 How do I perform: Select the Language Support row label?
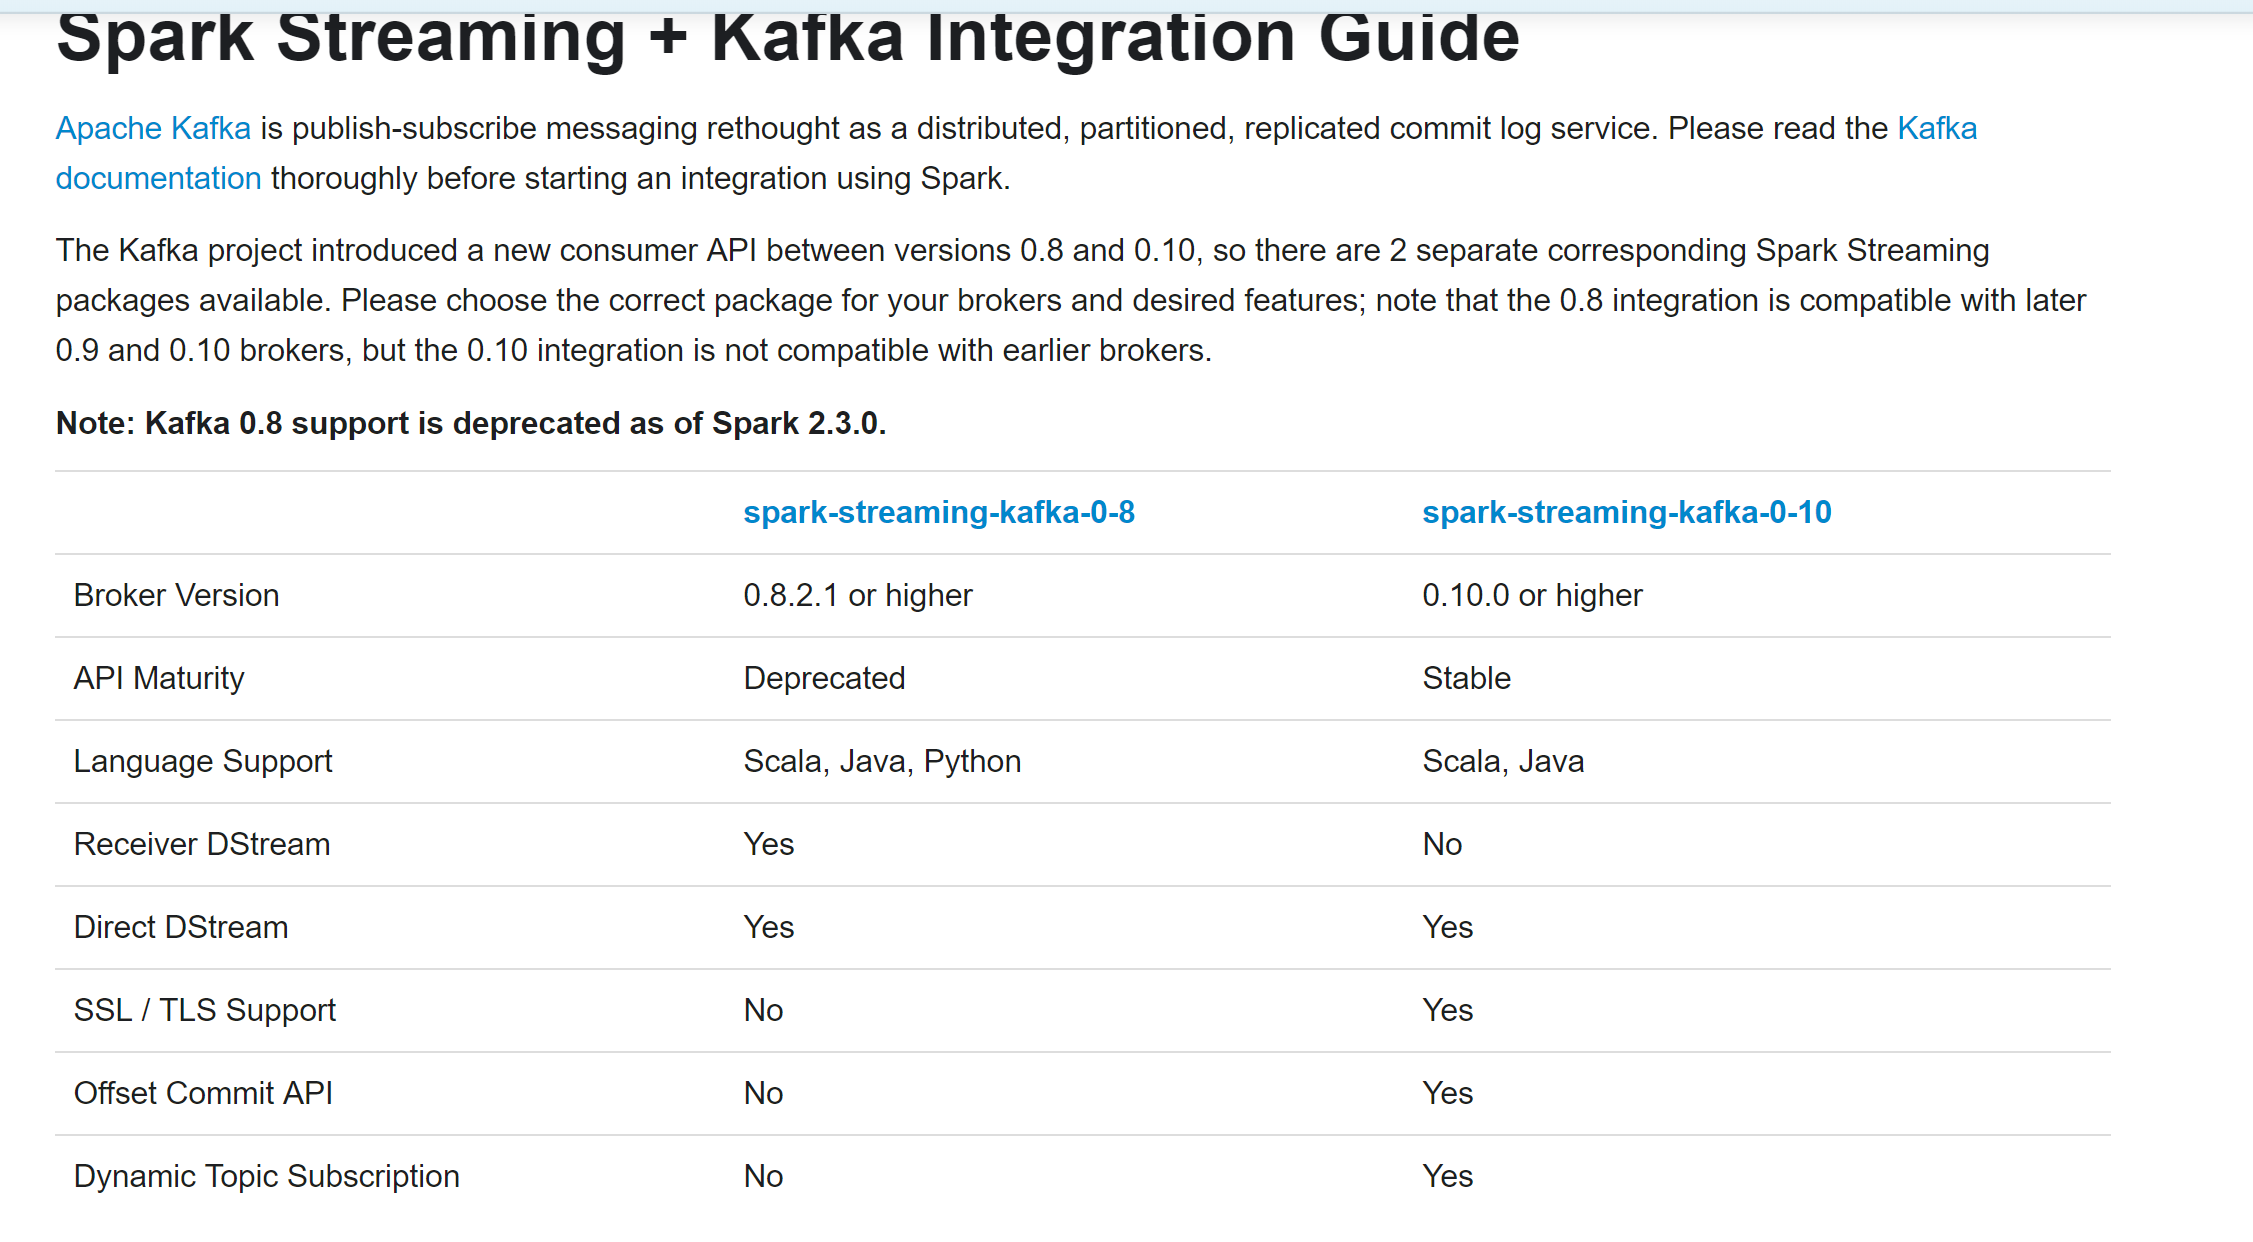203,761
